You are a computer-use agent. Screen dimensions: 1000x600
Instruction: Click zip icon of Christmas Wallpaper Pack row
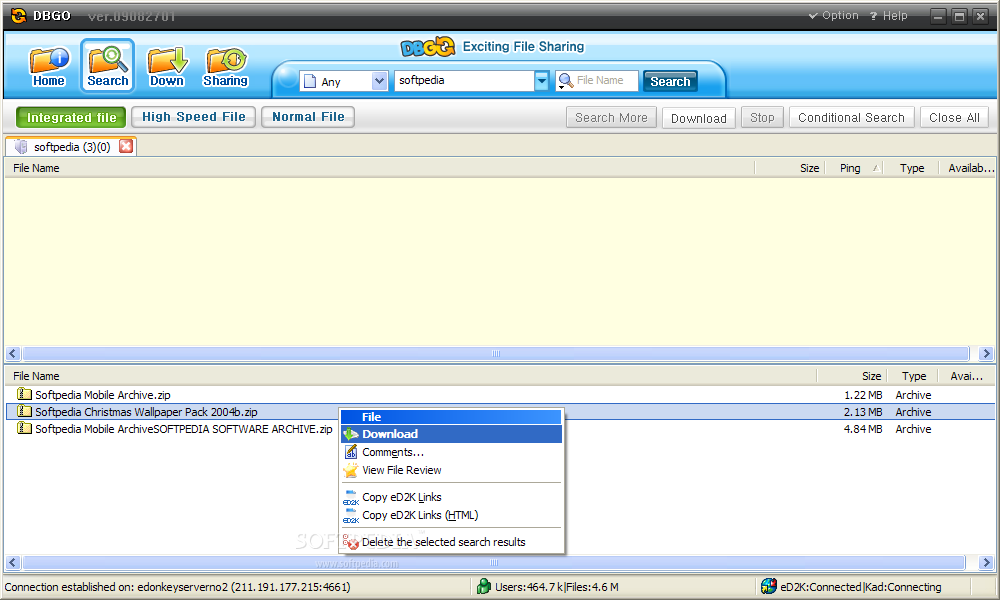24,411
